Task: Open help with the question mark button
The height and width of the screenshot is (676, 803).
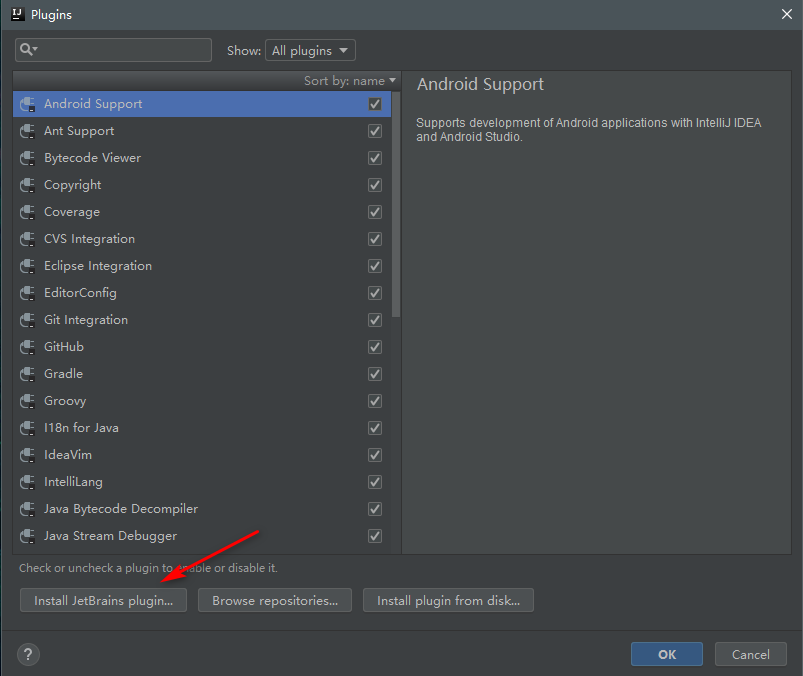Action: coord(28,654)
